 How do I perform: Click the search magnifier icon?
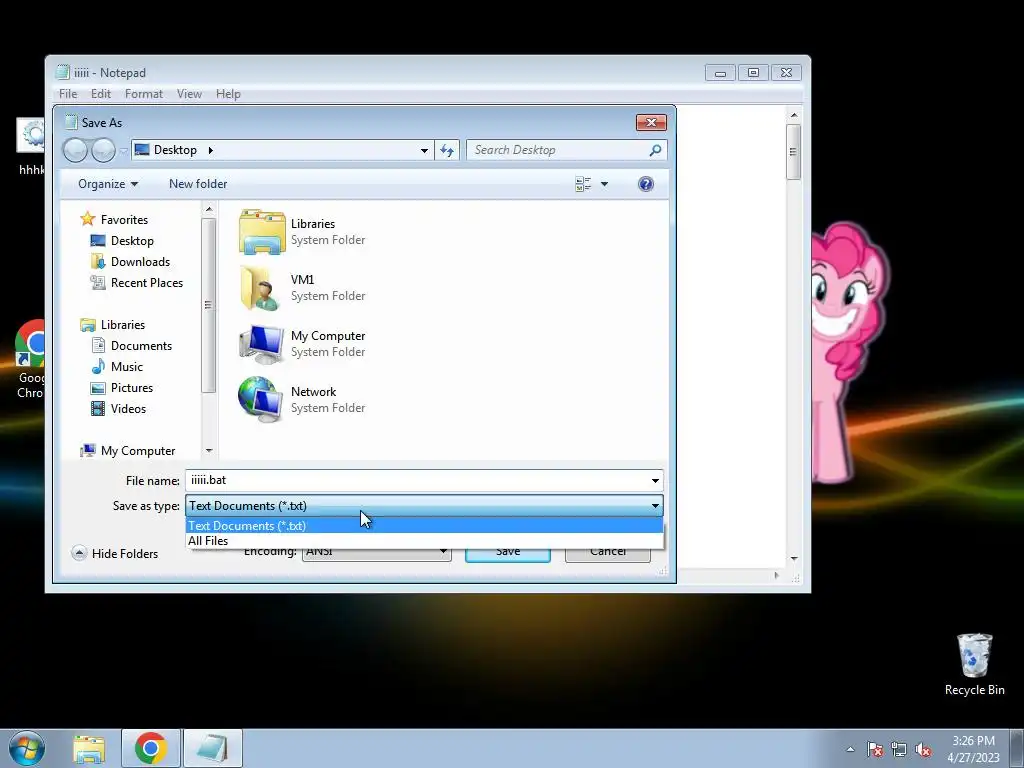pos(655,150)
